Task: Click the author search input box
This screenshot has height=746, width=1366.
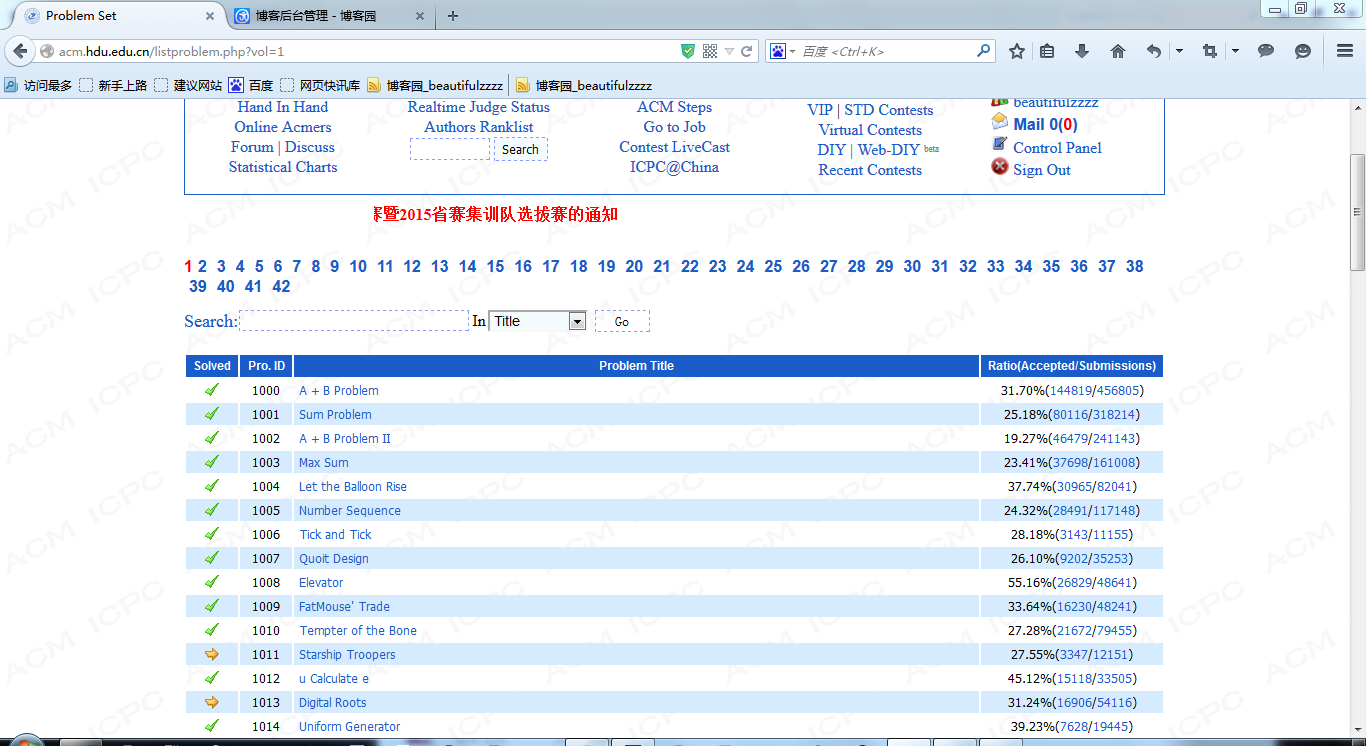Action: tap(450, 149)
